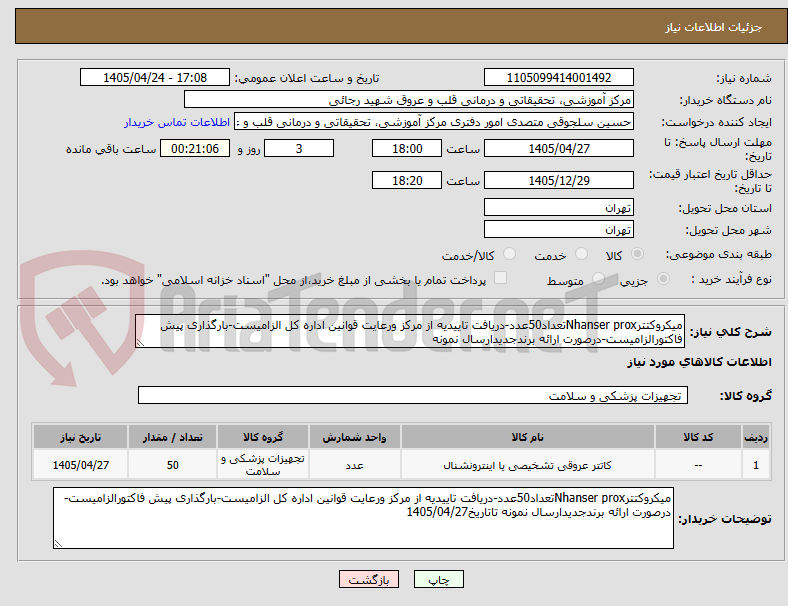Viewport: 788px width, 606px height.
Task: Click quantity cell showing 50
Action: 172,465
